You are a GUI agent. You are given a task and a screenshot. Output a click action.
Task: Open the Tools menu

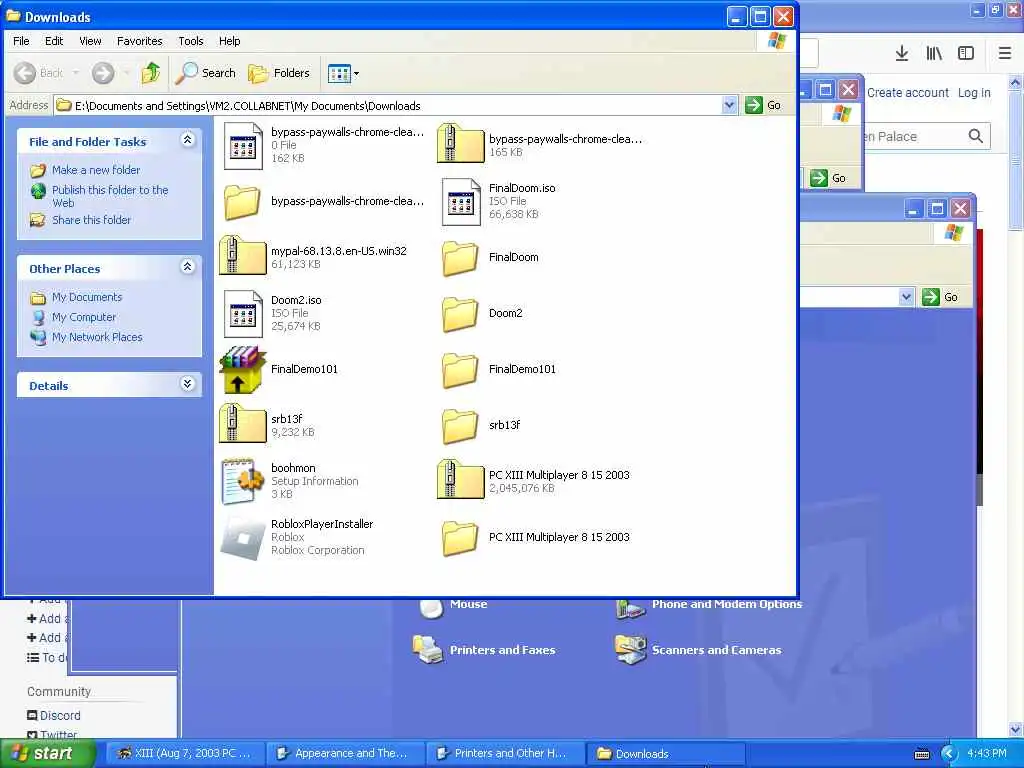[191, 40]
